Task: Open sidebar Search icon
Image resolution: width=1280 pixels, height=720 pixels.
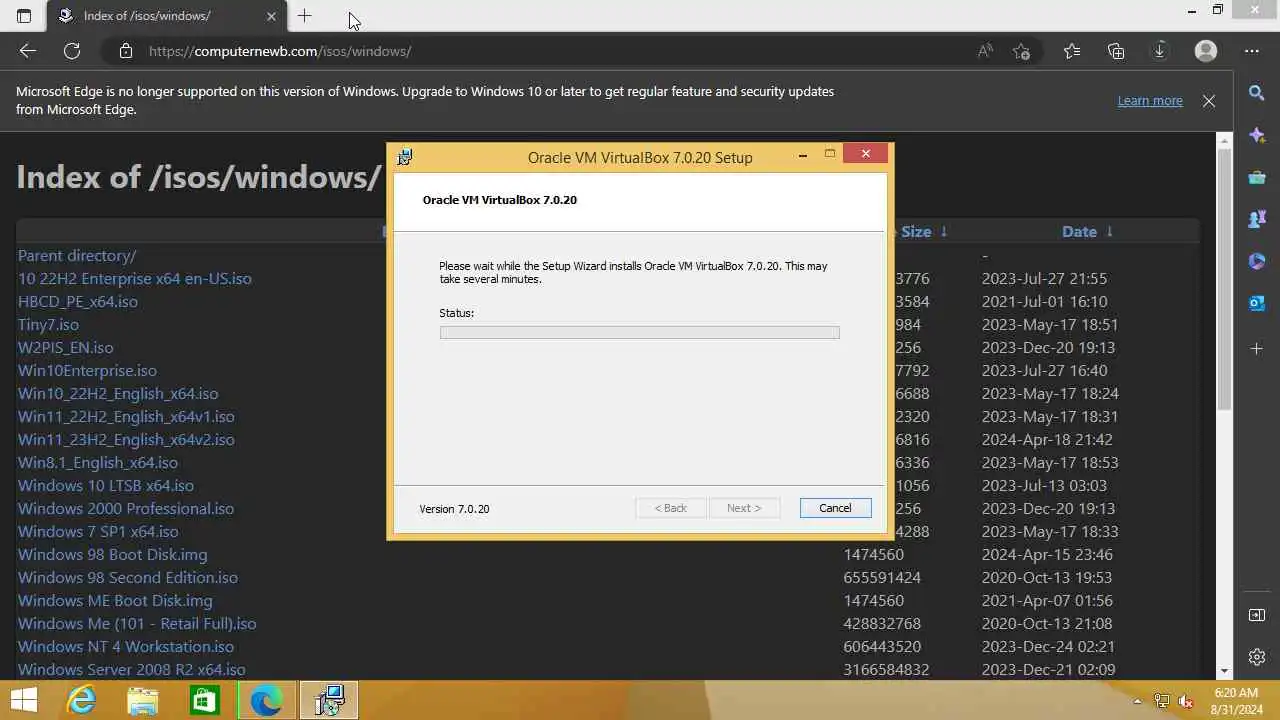Action: pos(1257,93)
